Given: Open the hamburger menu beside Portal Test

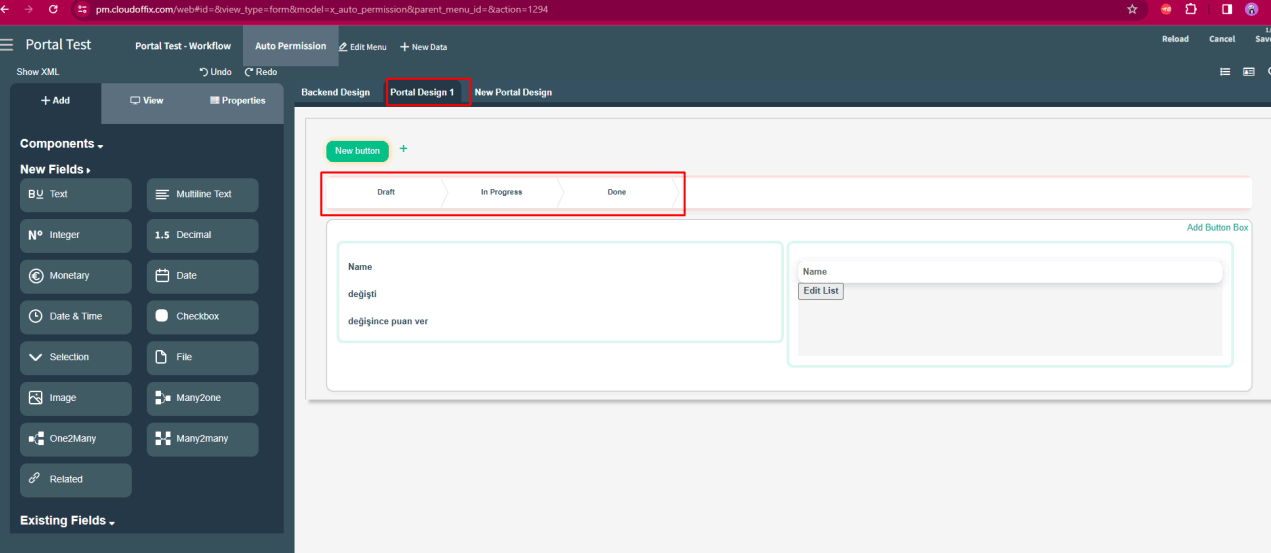Looking at the screenshot, I should [x=8, y=45].
